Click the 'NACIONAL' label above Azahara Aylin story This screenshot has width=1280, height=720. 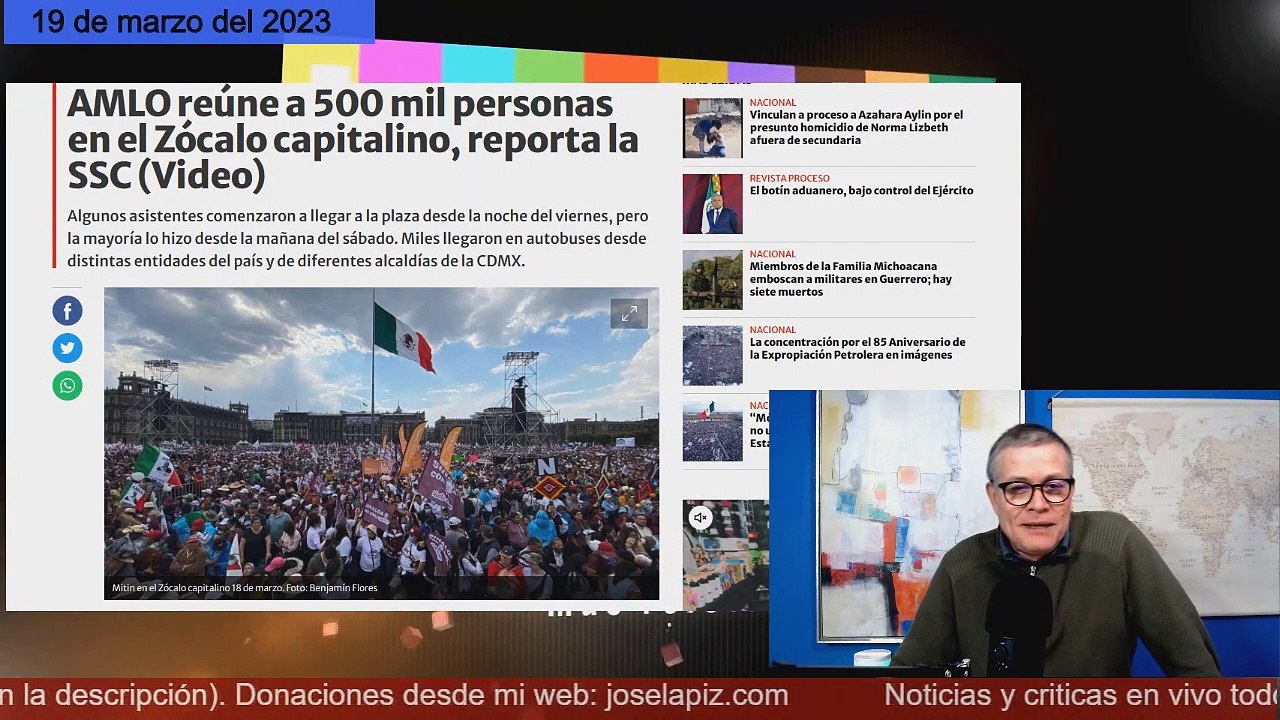pos(773,102)
